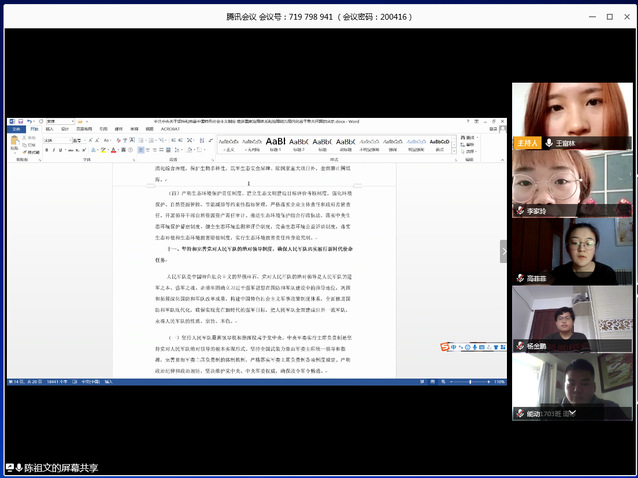Click the microphone icon beside 李家玲

[519, 211]
